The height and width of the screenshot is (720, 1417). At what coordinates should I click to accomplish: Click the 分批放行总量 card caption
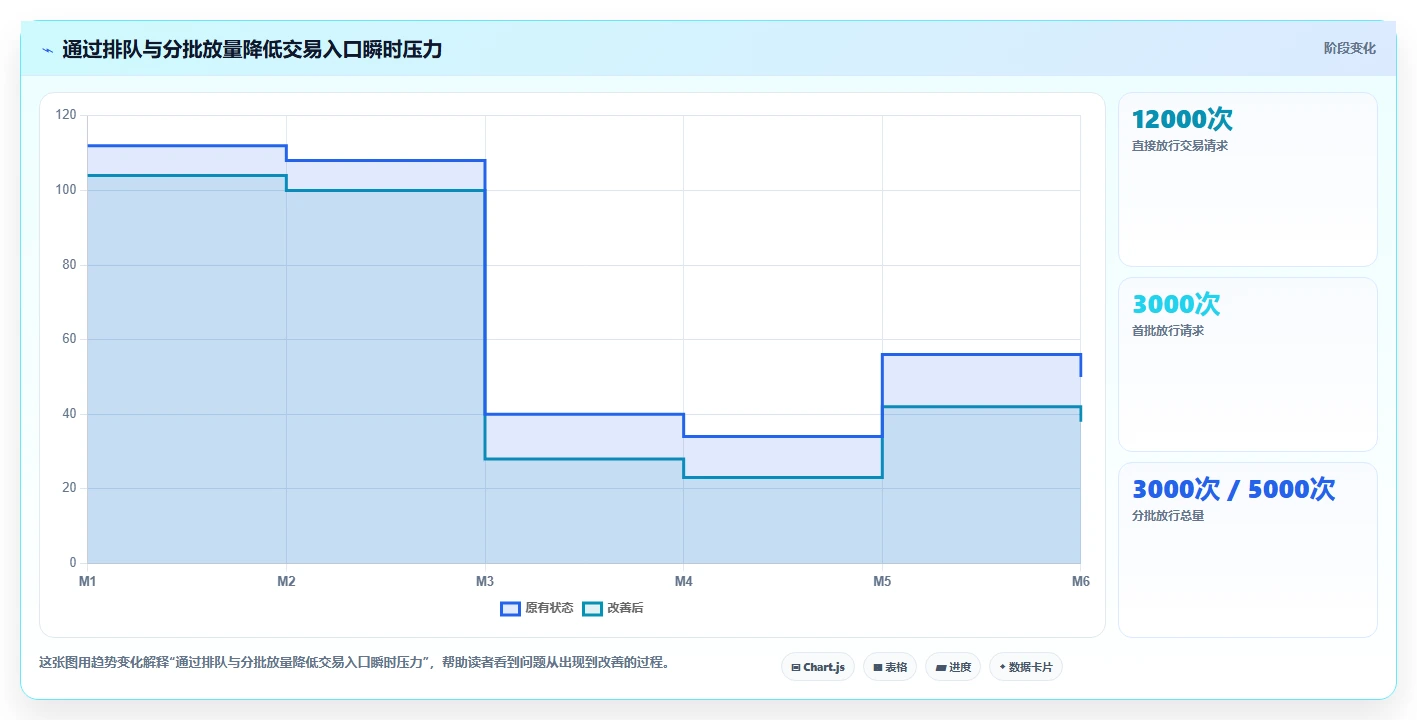[1167, 516]
